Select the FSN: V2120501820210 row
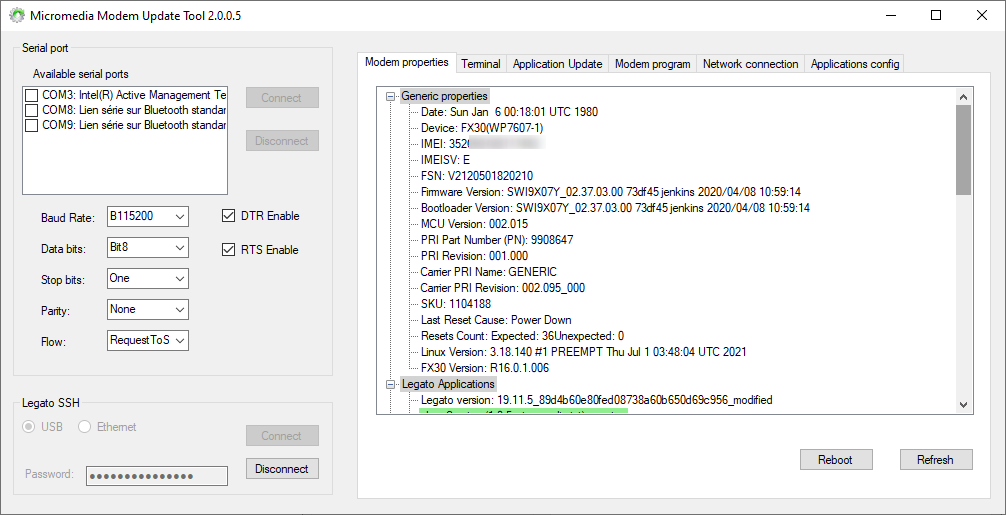This screenshot has width=1006, height=515. coord(477,176)
